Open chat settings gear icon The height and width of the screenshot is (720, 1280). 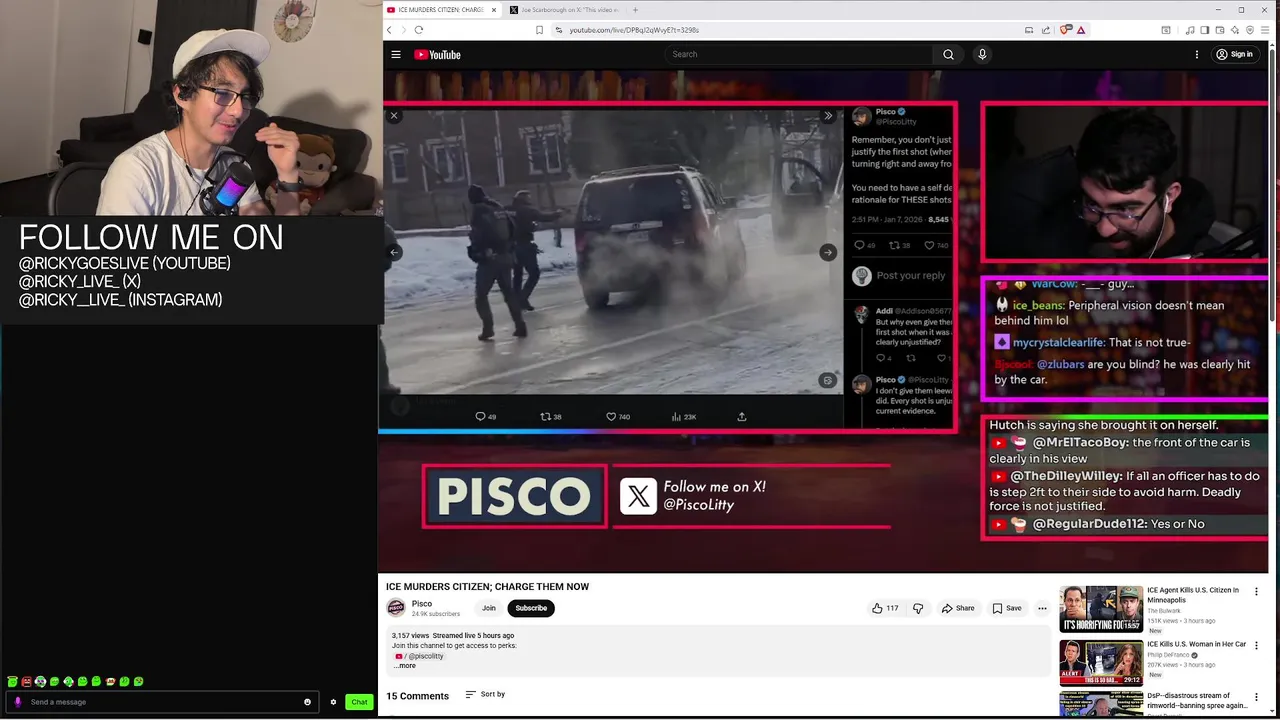333,702
